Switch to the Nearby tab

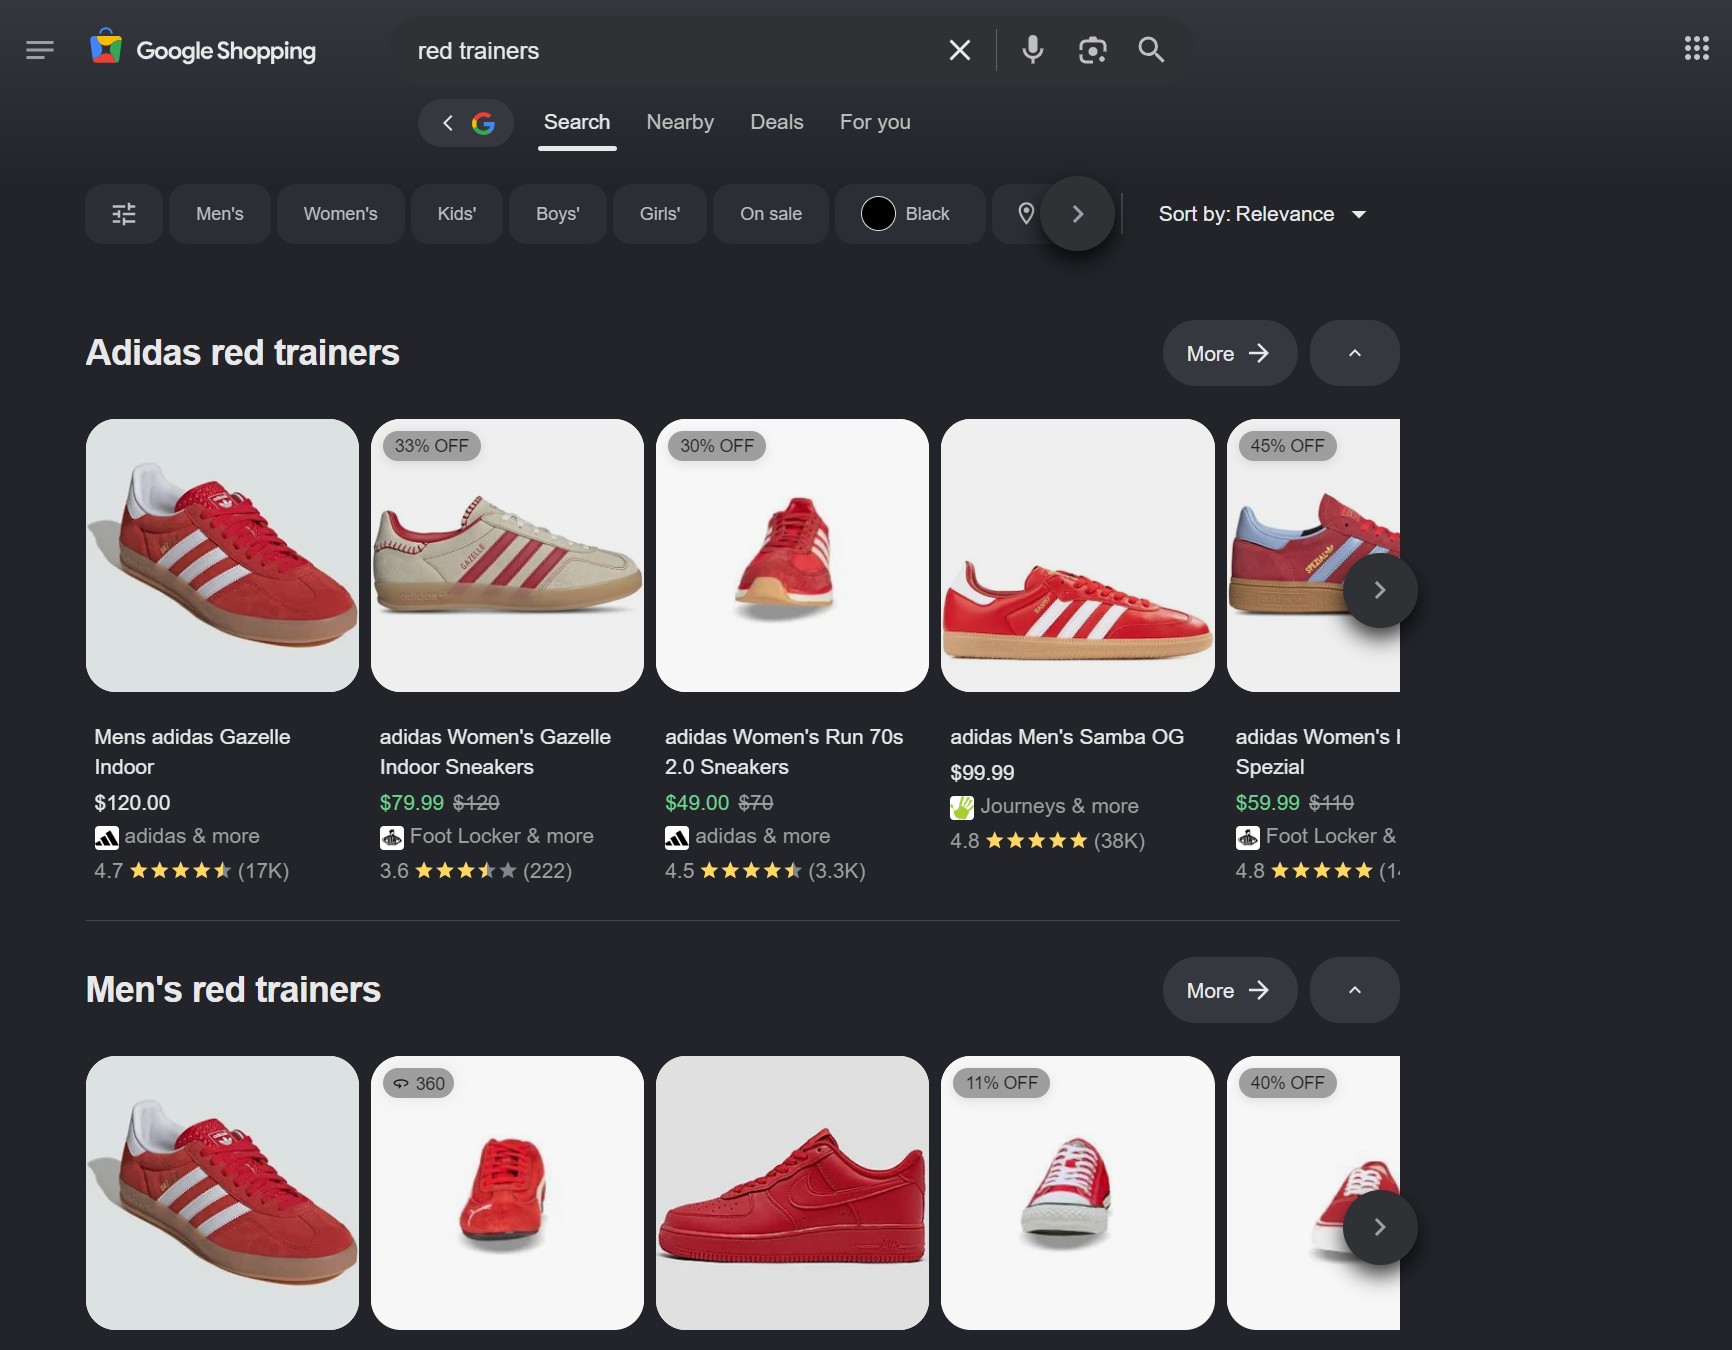pos(680,122)
